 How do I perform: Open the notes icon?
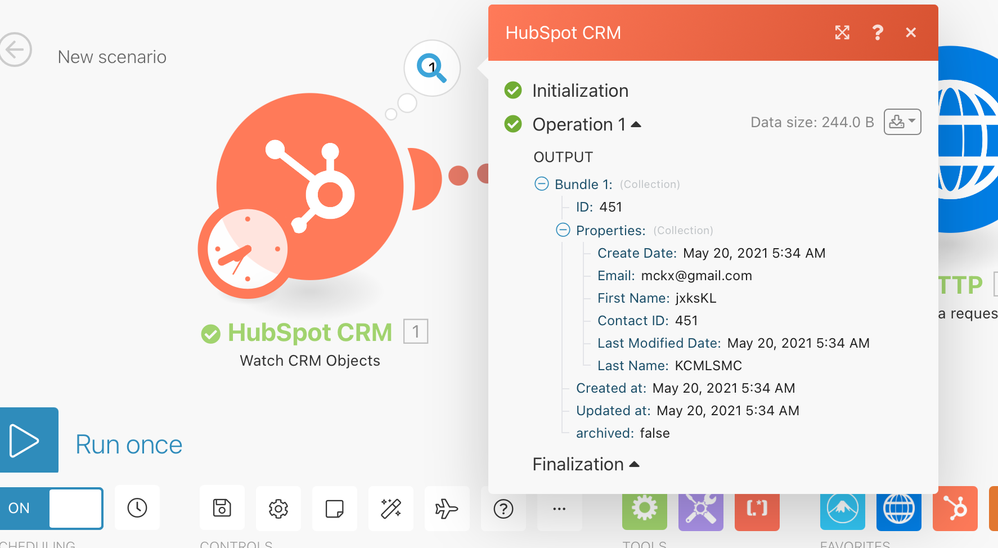pyautogui.click(x=334, y=508)
